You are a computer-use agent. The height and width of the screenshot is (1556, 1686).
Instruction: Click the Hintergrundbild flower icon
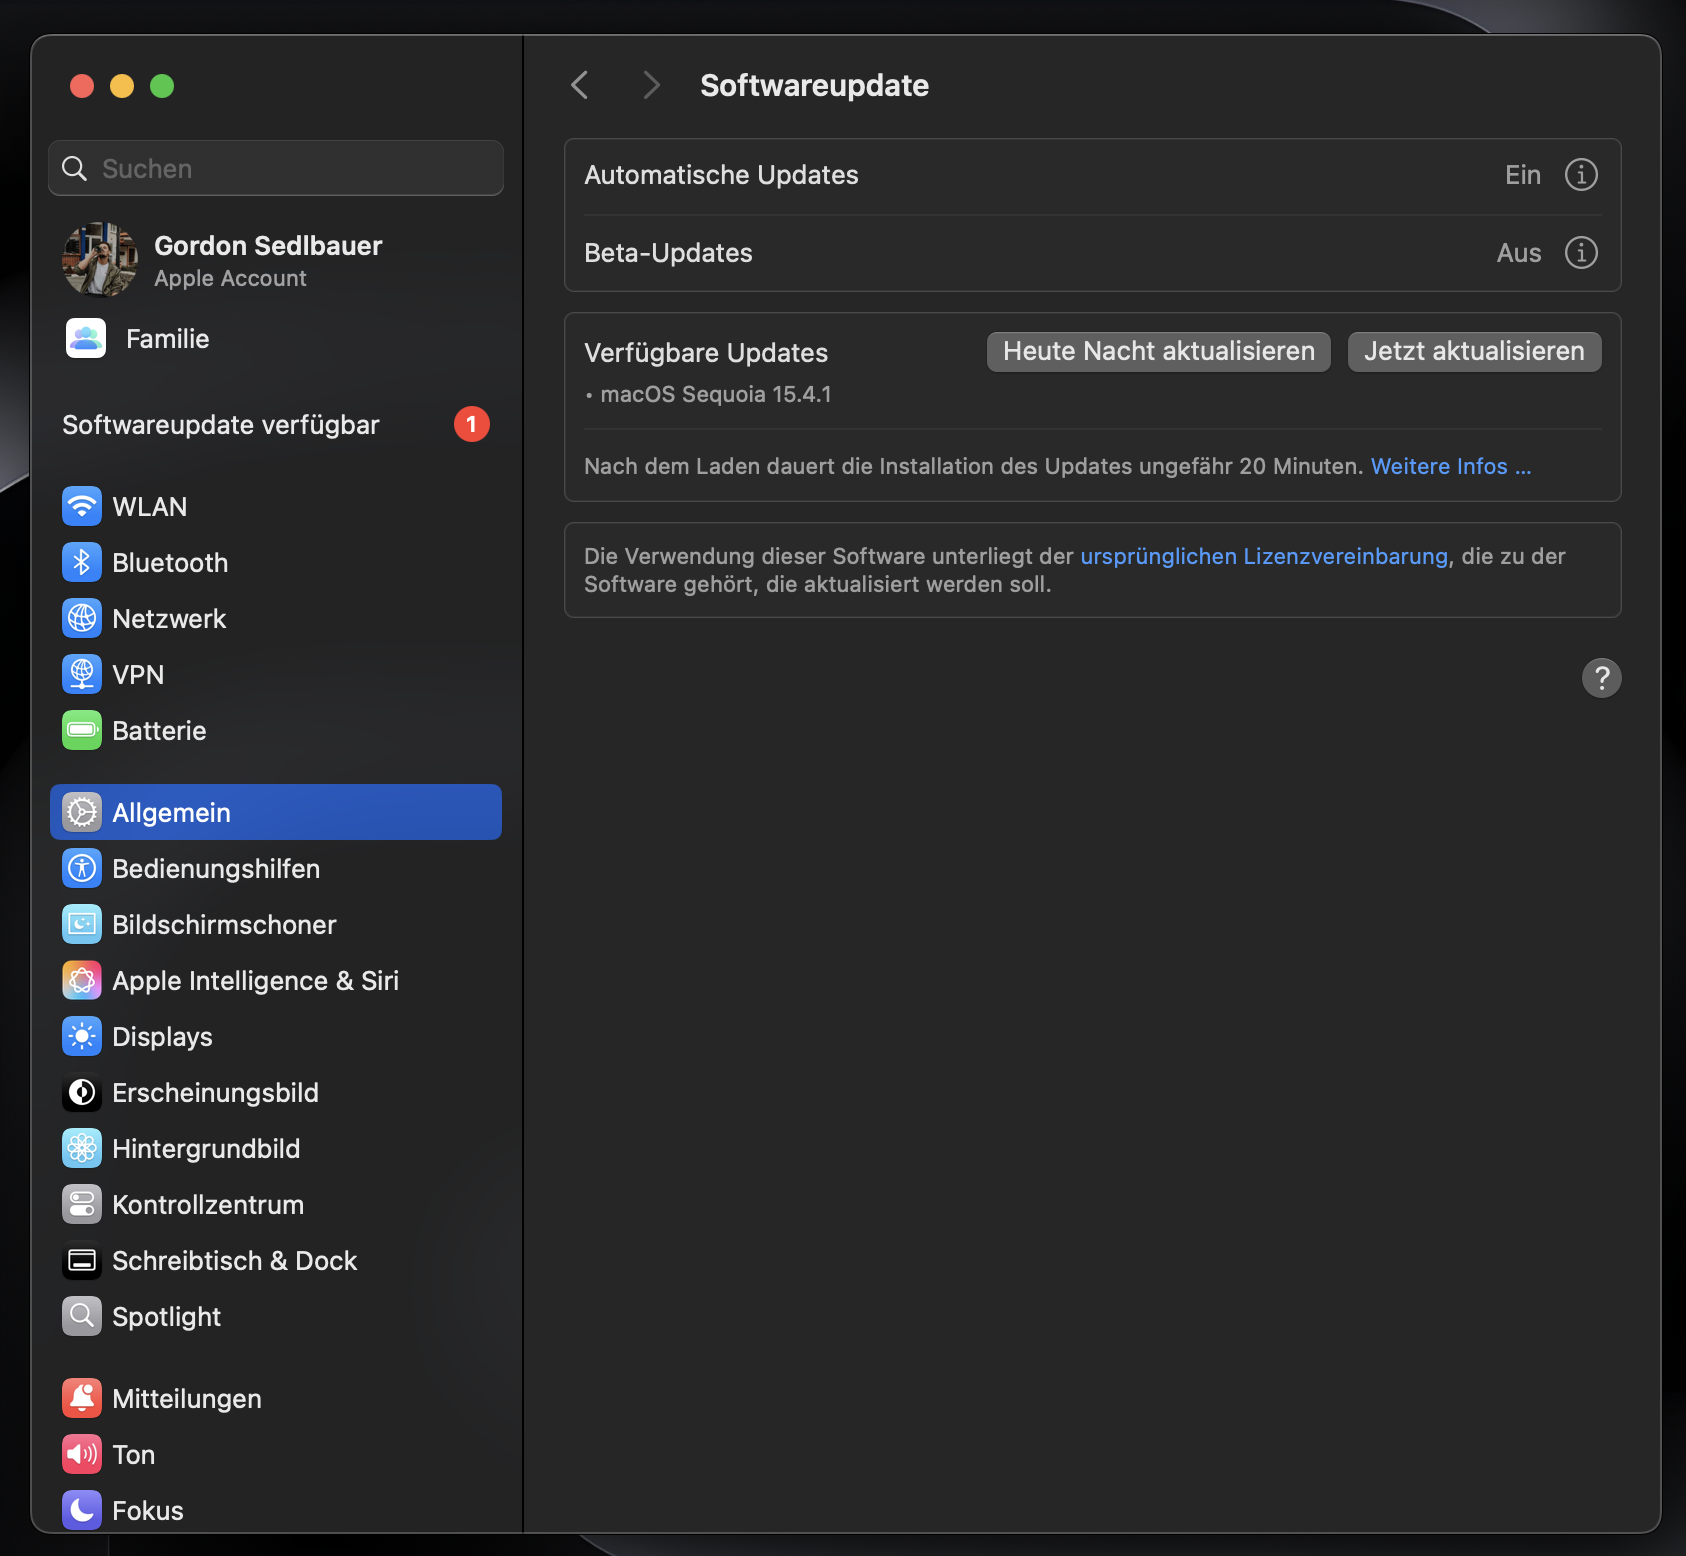(82, 1148)
